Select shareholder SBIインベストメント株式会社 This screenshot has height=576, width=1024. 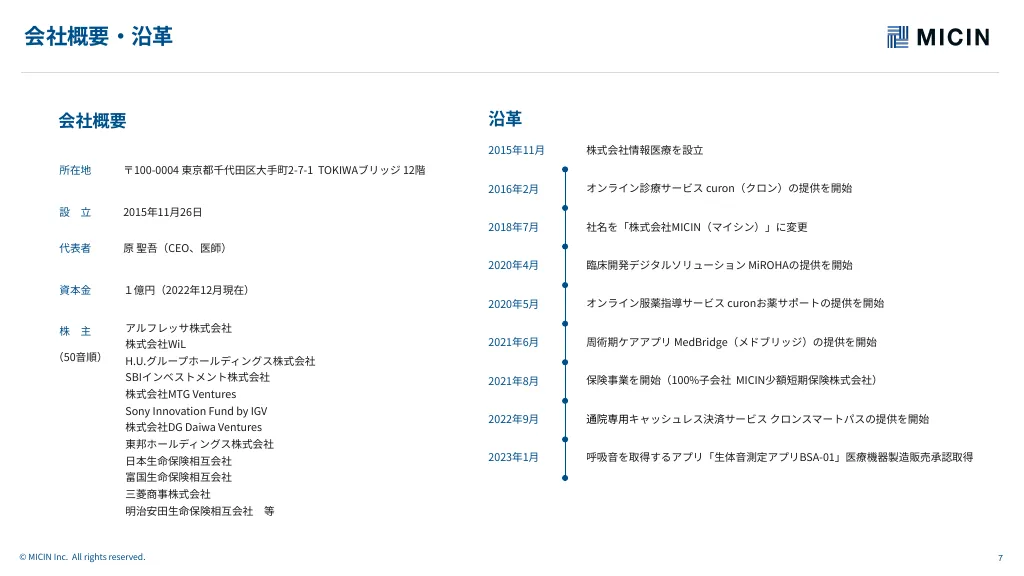tap(197, 377)
